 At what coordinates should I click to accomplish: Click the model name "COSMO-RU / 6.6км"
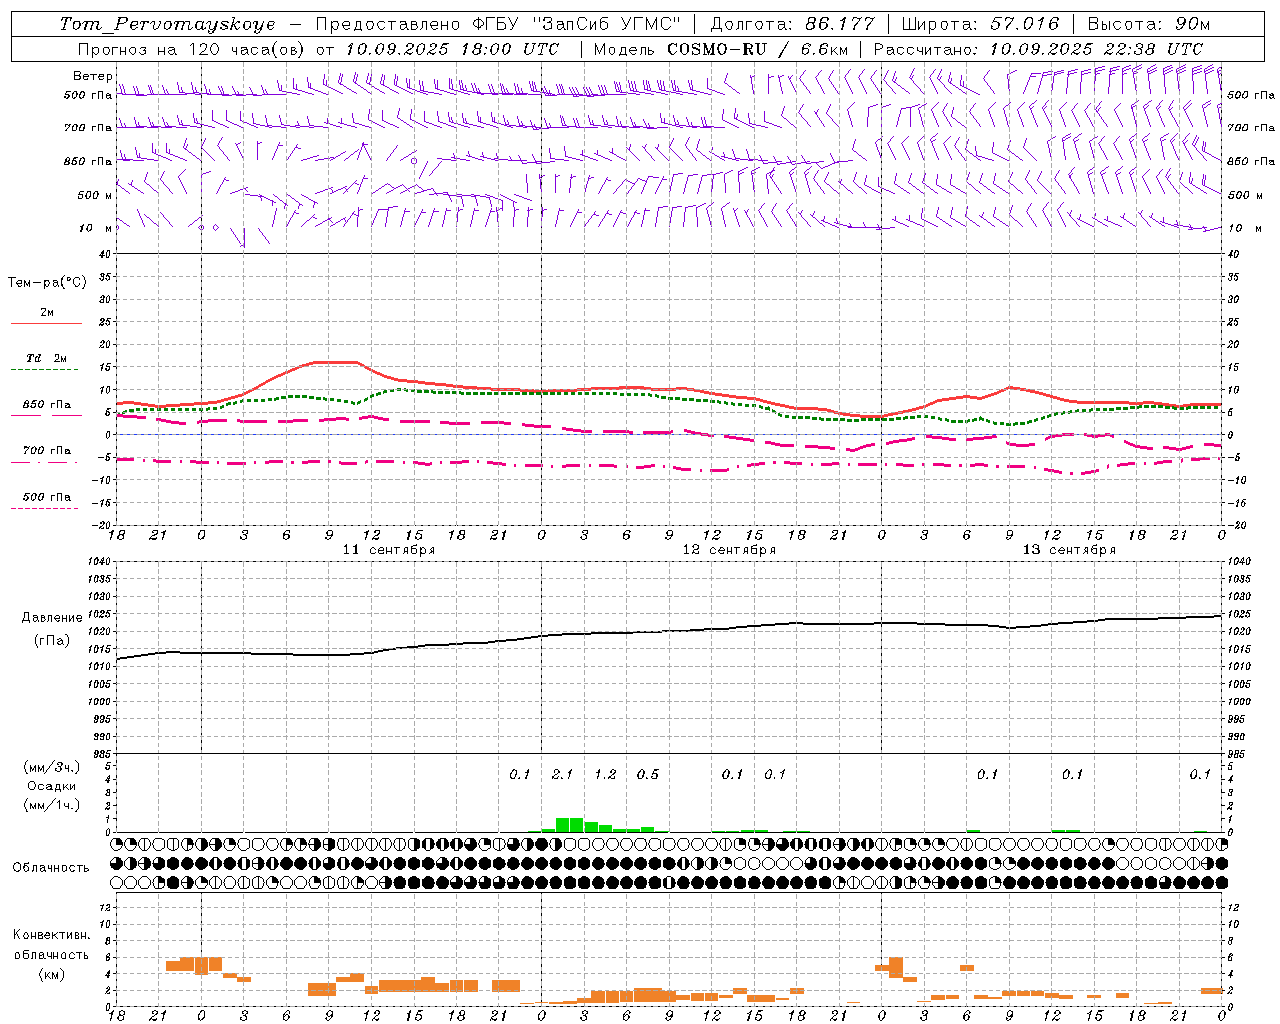[x=758, y=49]
